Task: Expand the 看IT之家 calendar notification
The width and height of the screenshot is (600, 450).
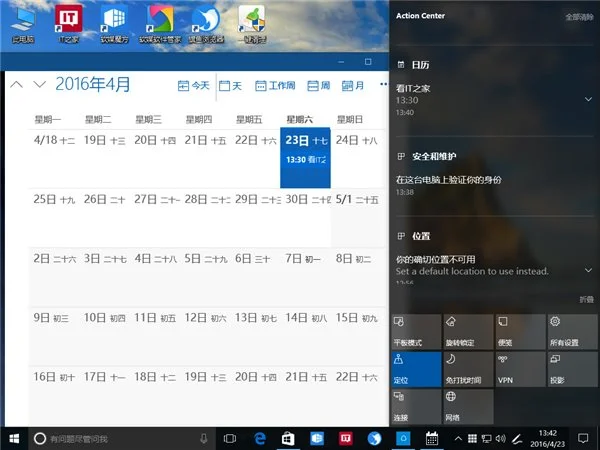Action: tap(588, 100)
